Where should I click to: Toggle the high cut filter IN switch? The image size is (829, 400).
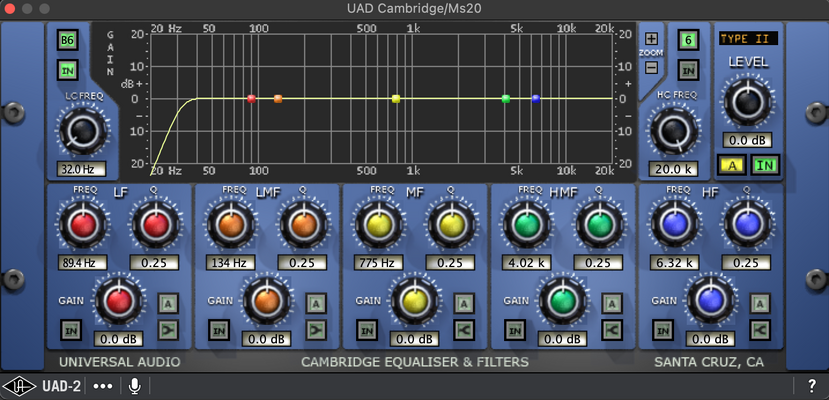pyautogui.click(x=688, y=70)
